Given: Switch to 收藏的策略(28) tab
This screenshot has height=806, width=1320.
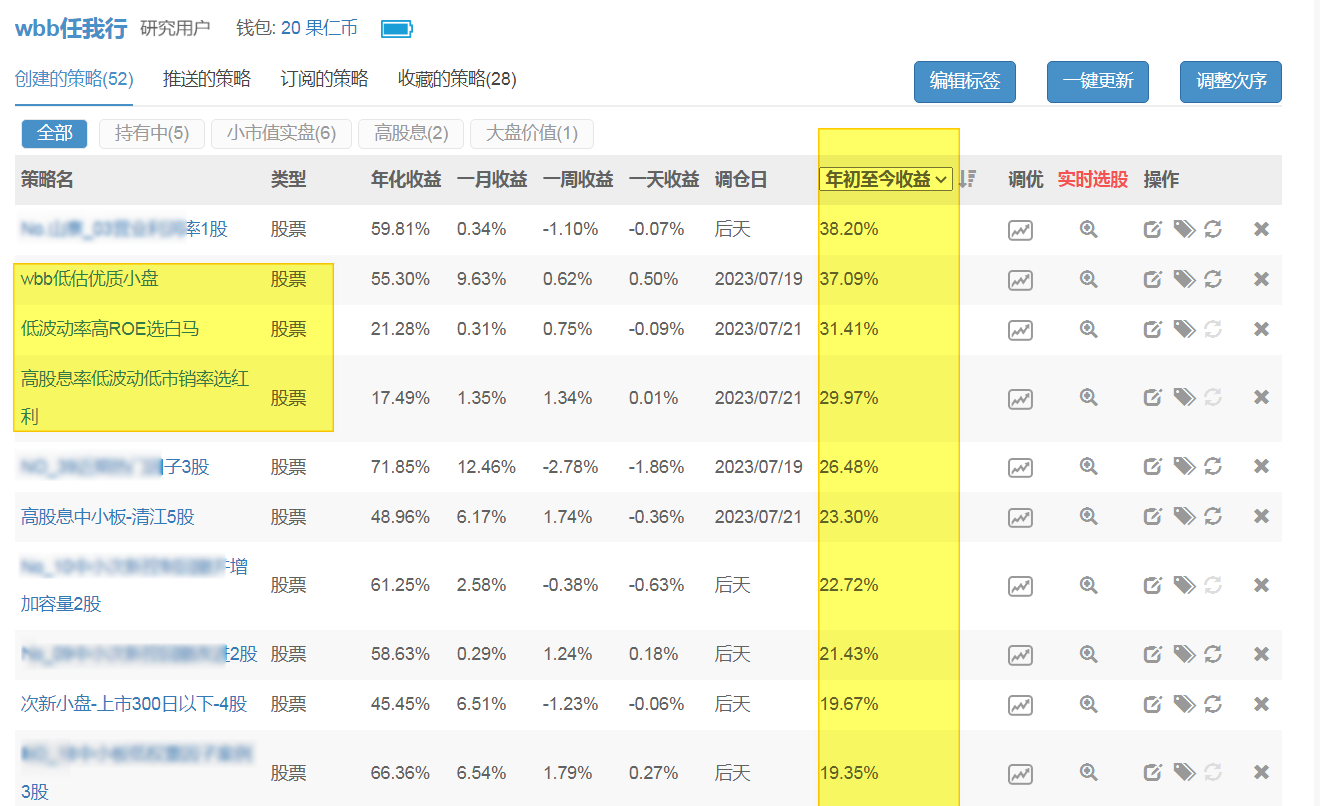Looking at the screenshot, I should 457,79.
